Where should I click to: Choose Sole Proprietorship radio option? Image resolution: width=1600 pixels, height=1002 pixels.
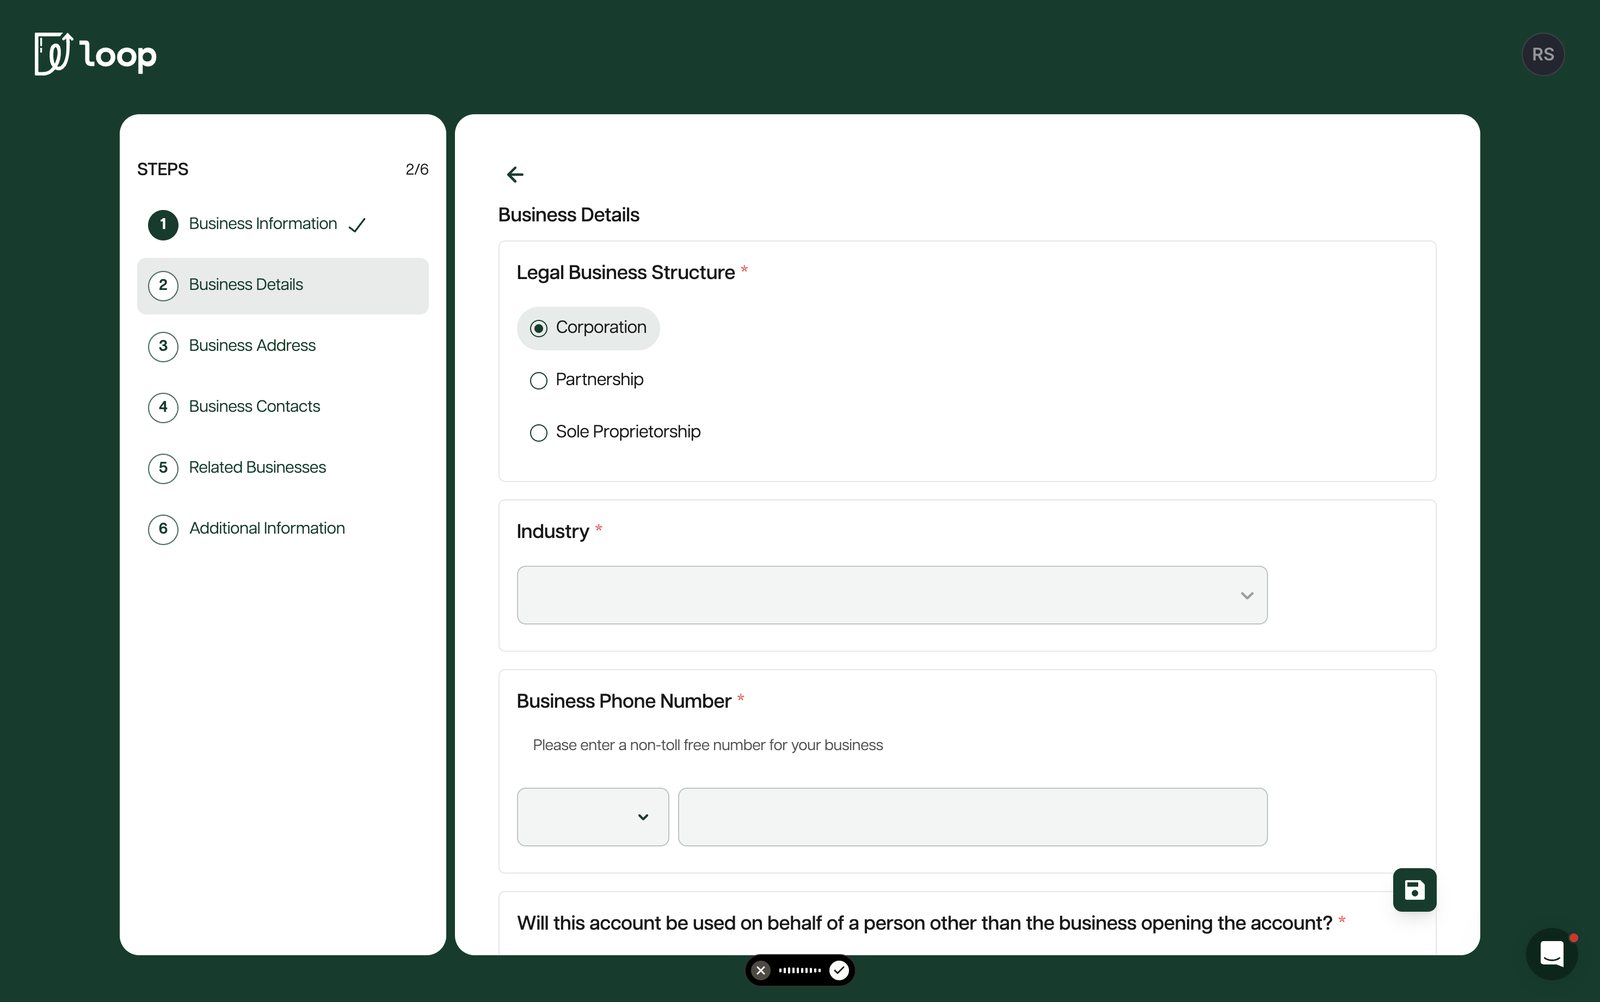(x=615, y=432)
